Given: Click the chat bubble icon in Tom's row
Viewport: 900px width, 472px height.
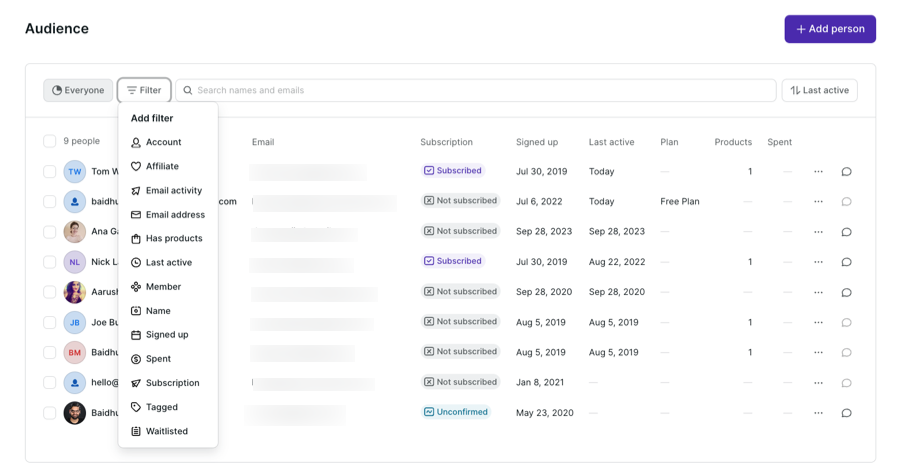Looking at the screenshot, I should [846, 172].
